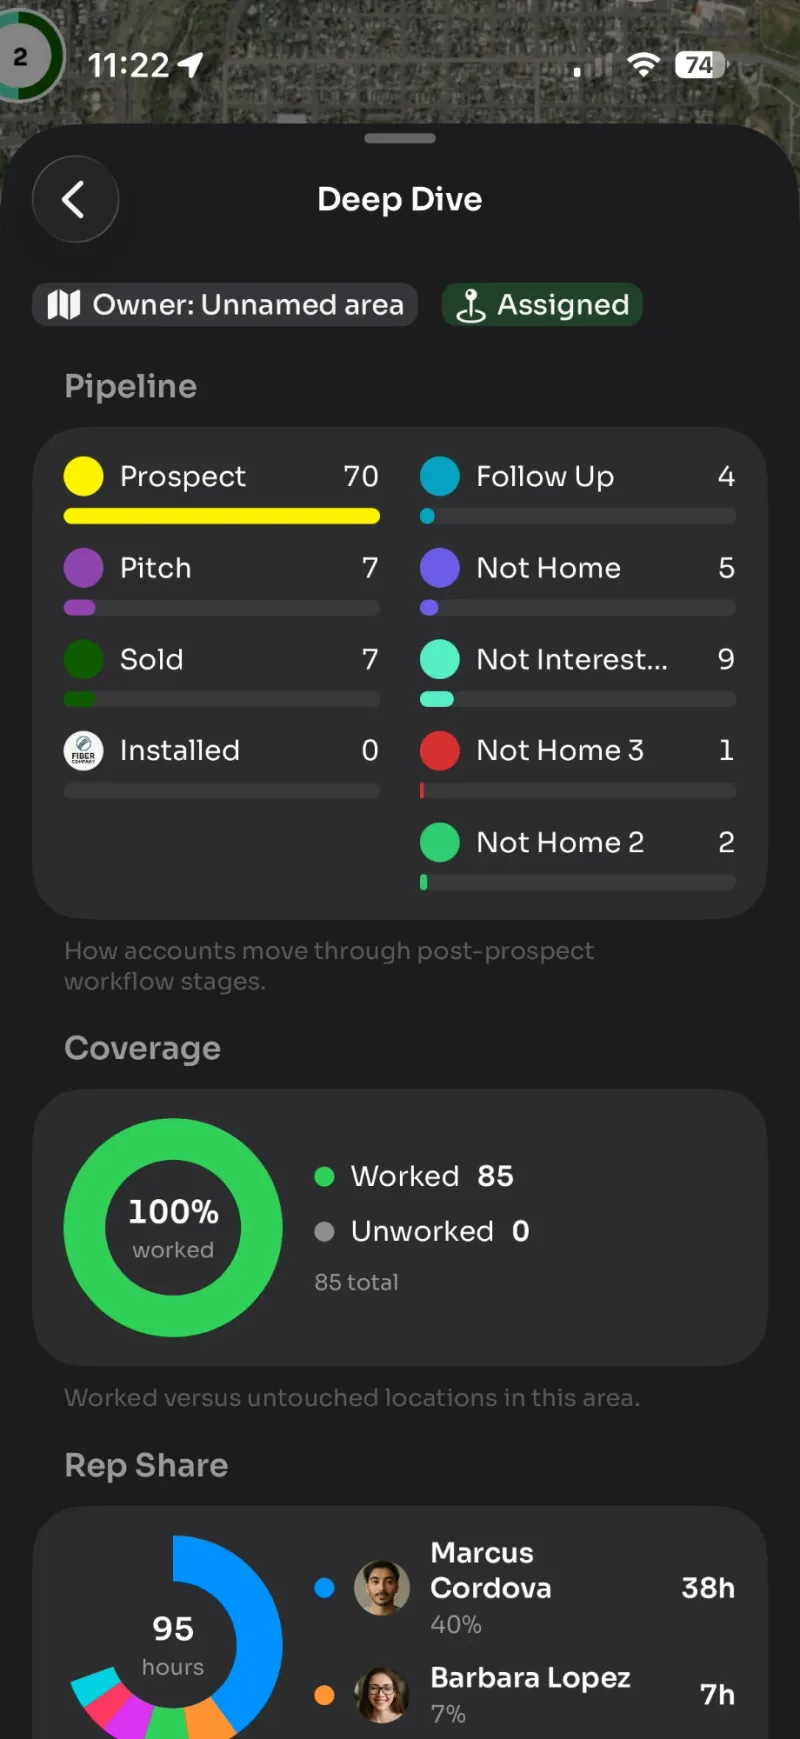Tap the sheet drag handle at top
This screenshot has height=1739, width=800.
pos(400,138)
